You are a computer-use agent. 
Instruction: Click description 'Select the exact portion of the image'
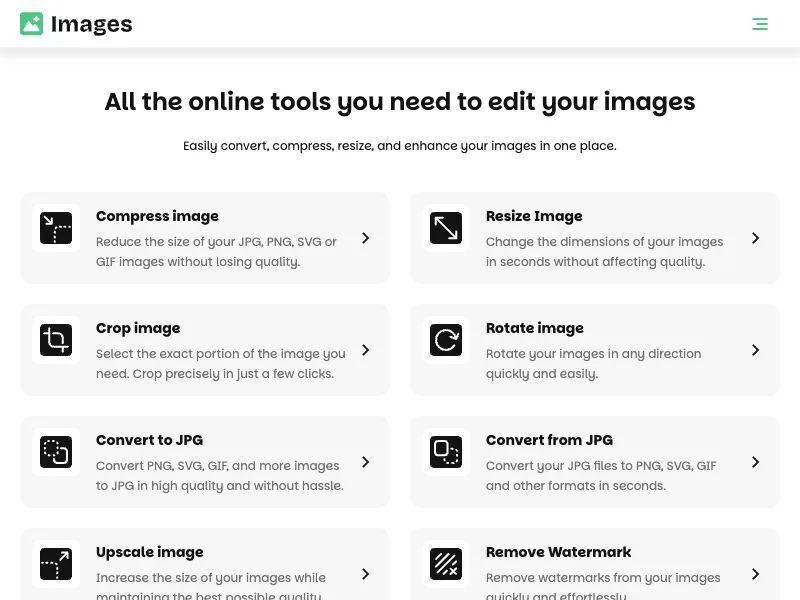click(x=221, y=364)
